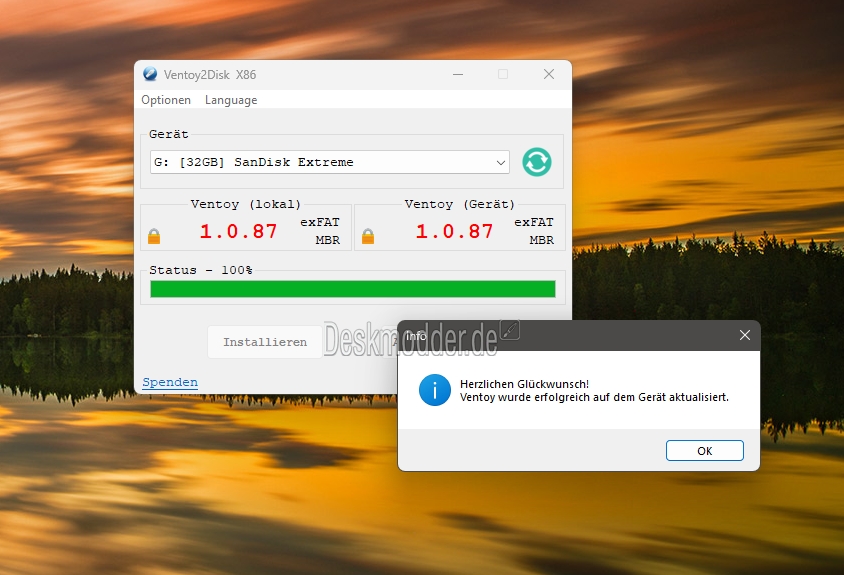Click the Gerät group label

[168, 134]
